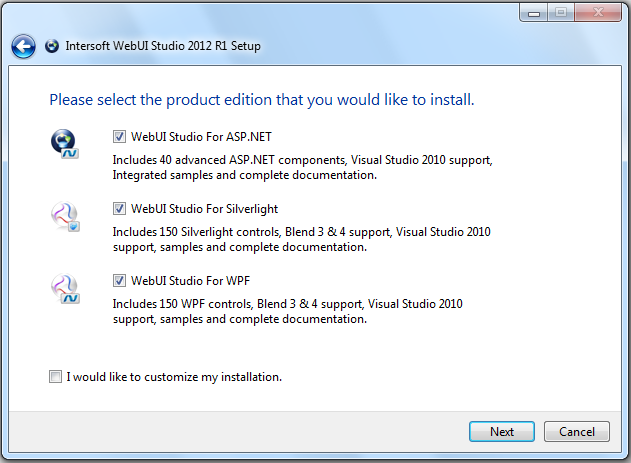Enable the customize my installation checkbox
The width and height of the screenshot is (631, 463).
(x=54, y=377)
